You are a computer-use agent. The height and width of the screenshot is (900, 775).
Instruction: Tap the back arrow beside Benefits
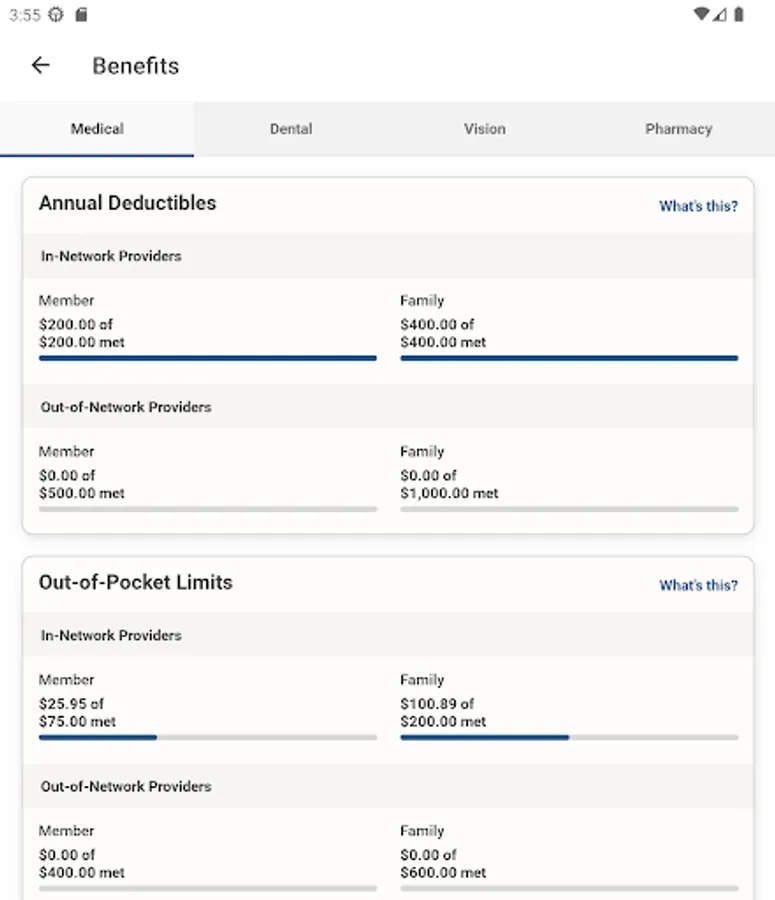coord(40,66)
